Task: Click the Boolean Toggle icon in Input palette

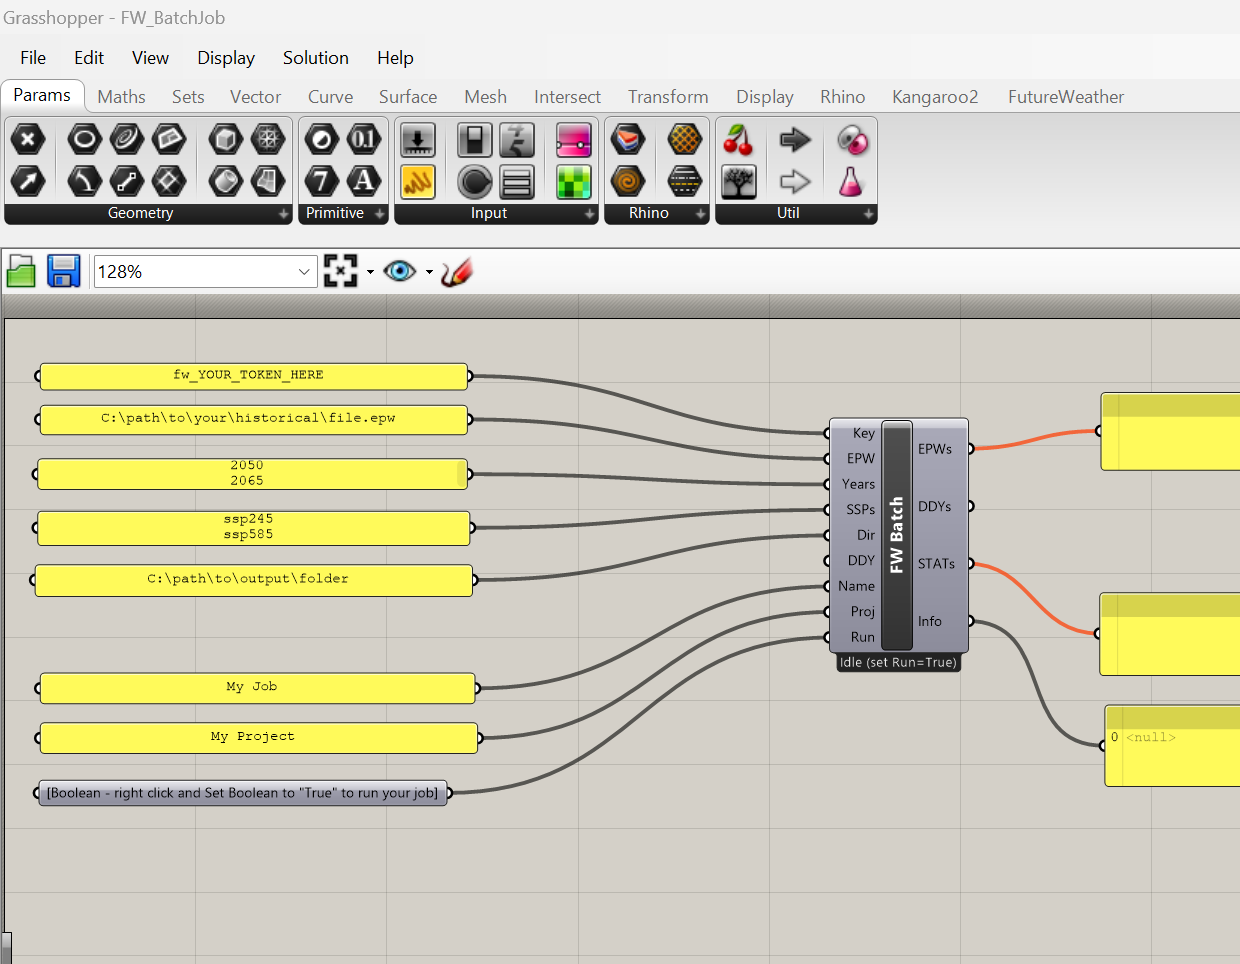Action: [474, 140]
